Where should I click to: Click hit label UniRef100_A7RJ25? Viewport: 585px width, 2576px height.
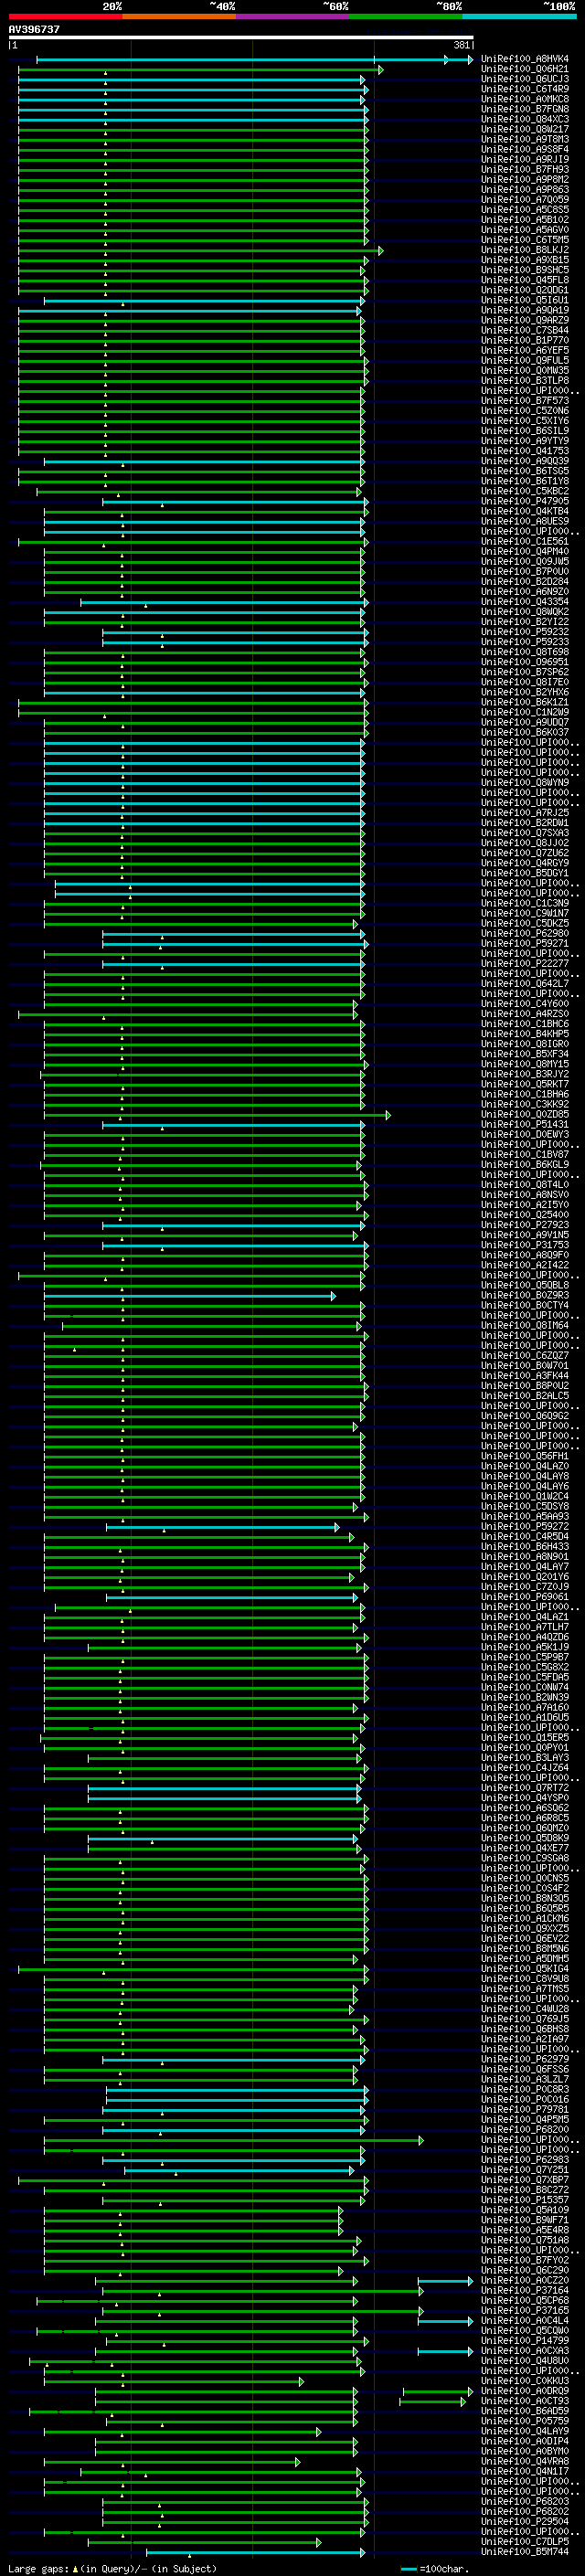[x=525, y=813]
